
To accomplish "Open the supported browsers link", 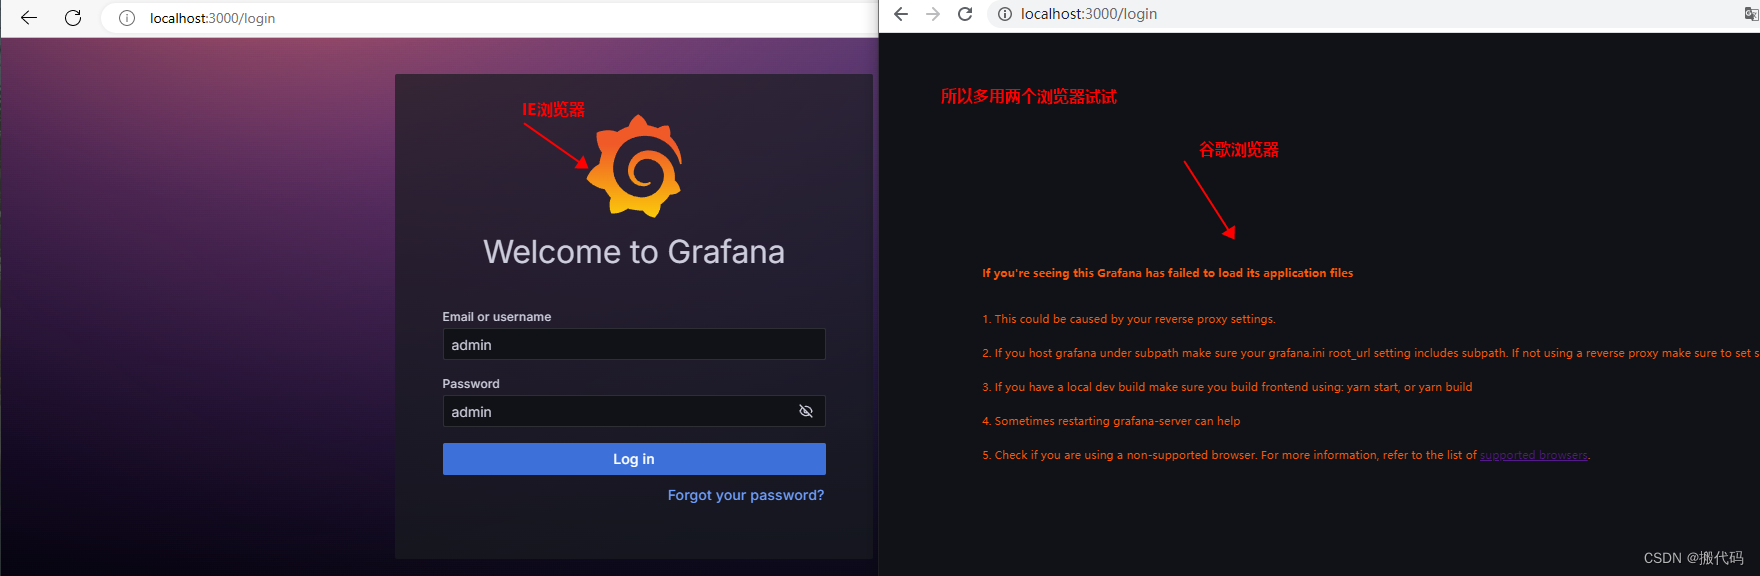I will click(1534, 455).
